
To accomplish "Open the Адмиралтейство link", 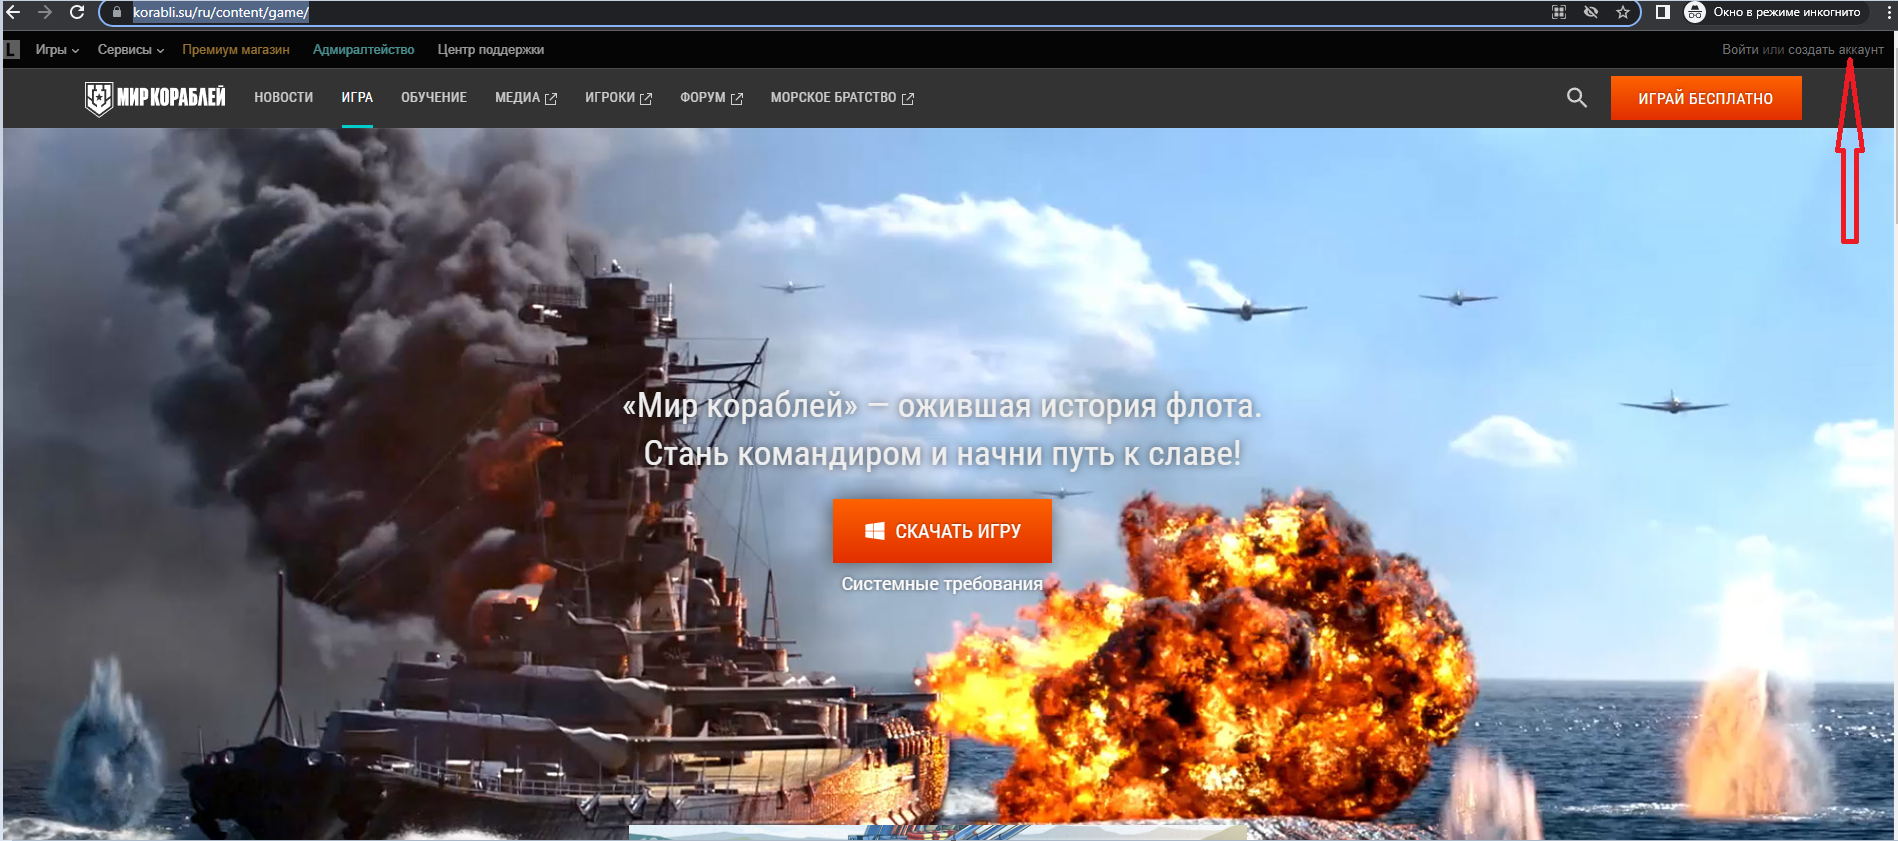I will [363, 50].
